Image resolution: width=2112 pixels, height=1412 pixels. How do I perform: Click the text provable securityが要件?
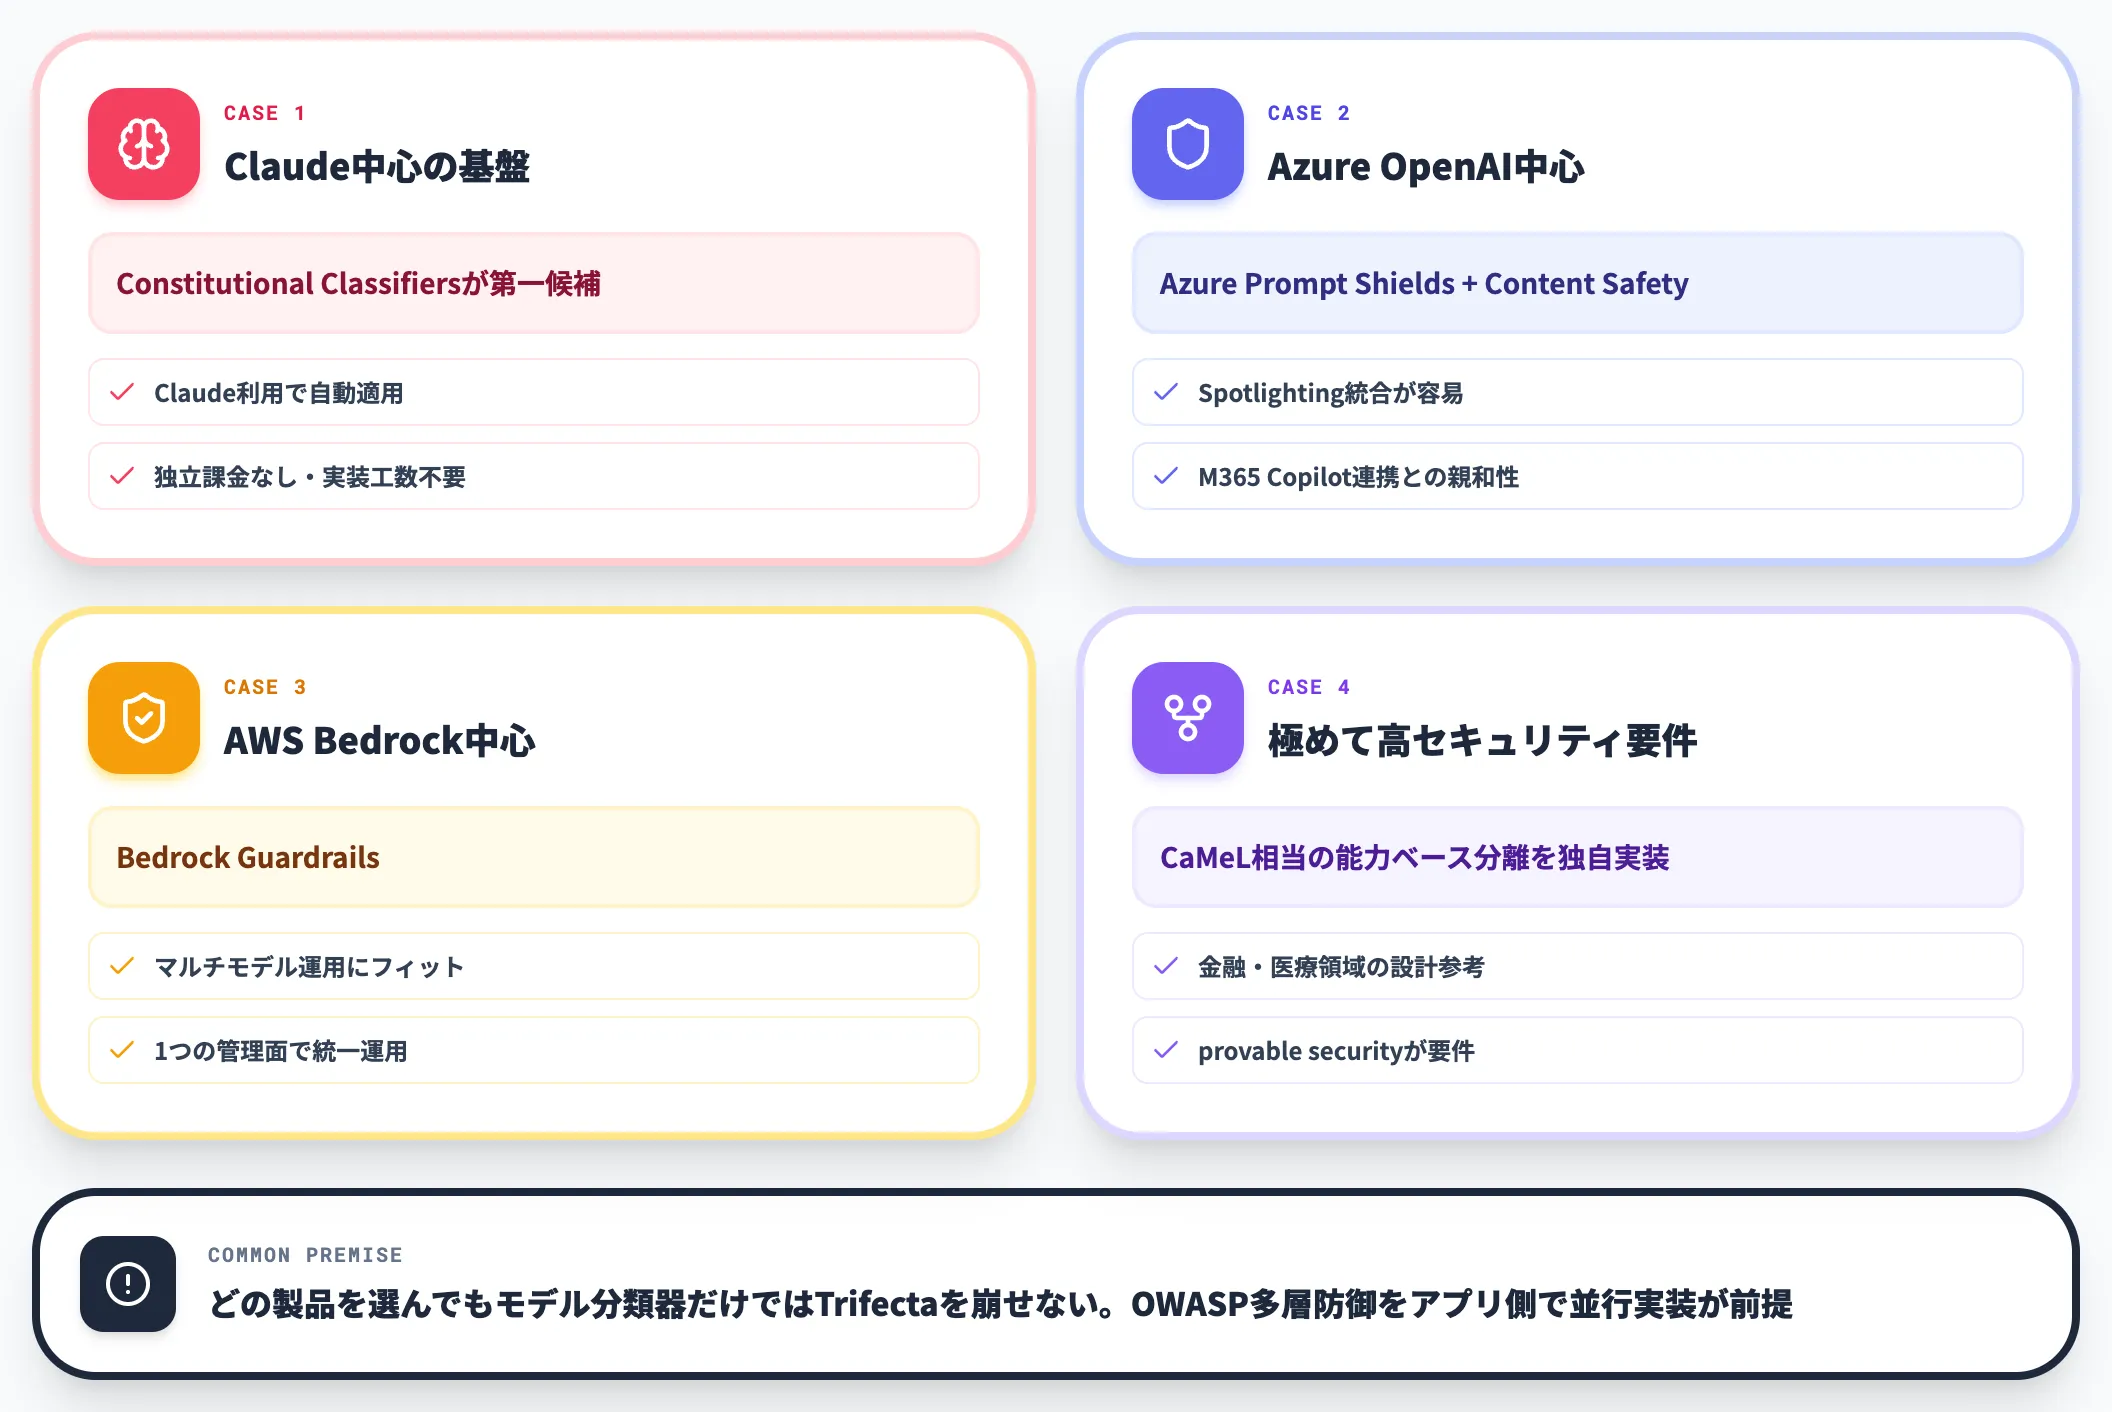pos(1337,1051)
